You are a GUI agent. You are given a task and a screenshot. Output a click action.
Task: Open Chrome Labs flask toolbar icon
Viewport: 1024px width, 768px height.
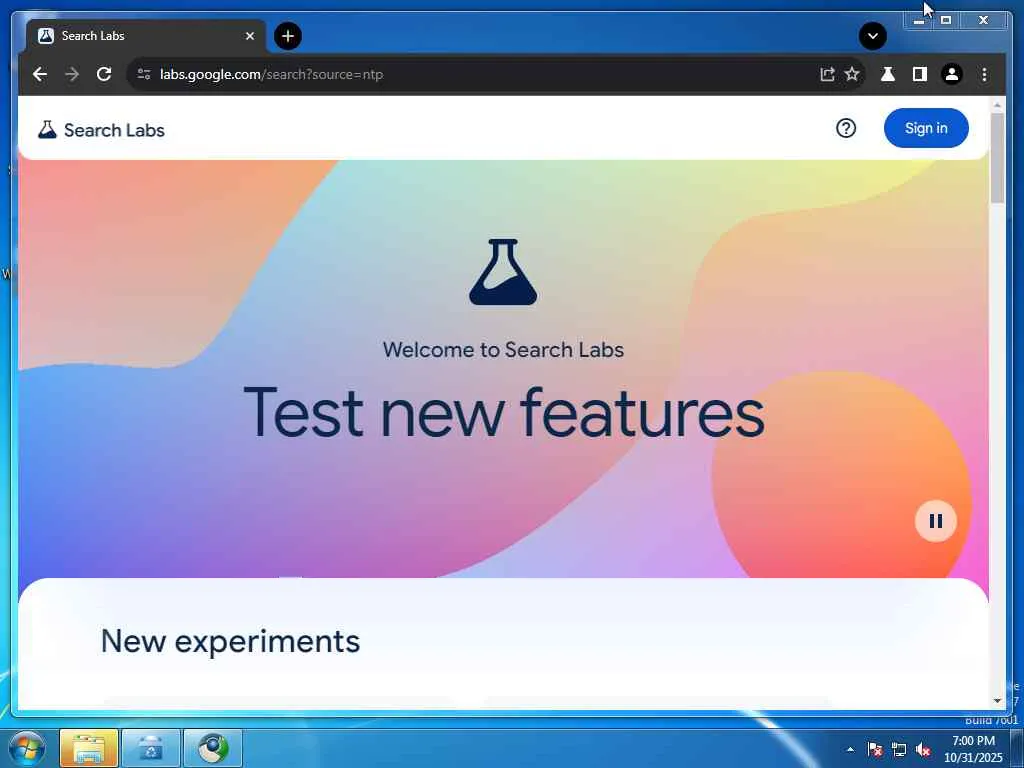(x=888, y=74)
